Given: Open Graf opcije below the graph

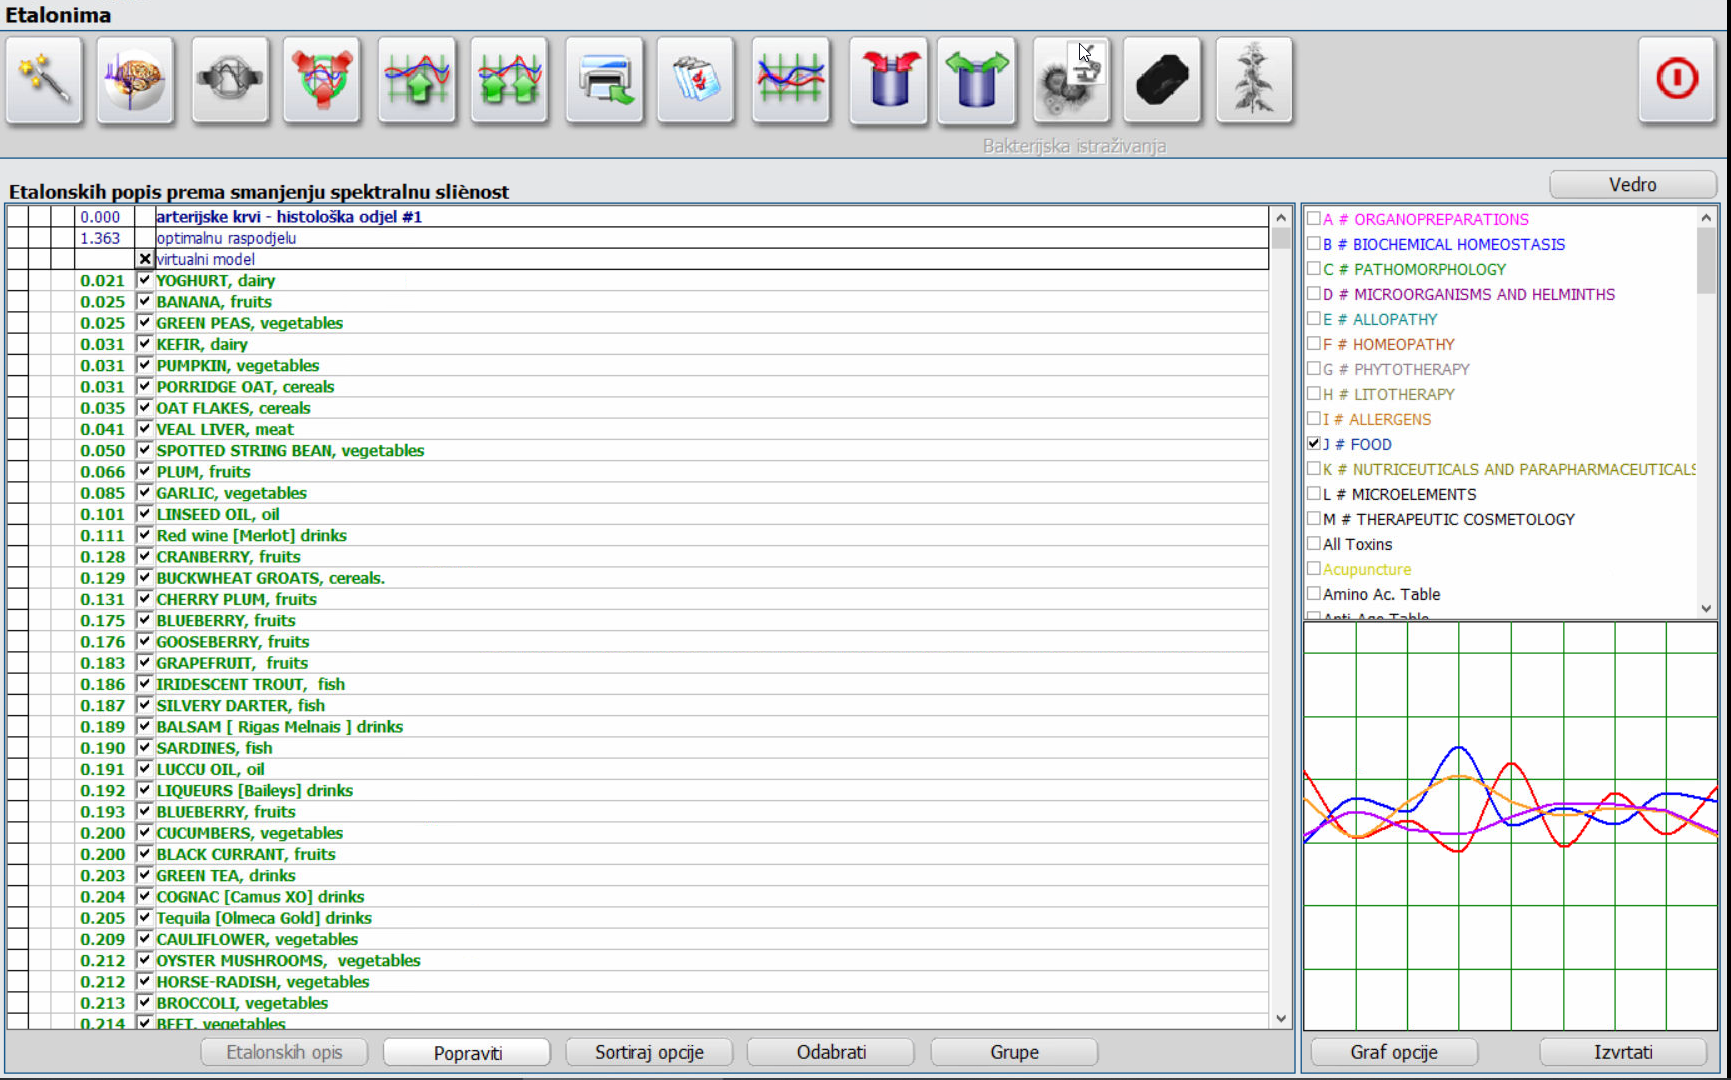Looking at the screenshot, I should tap(1393, 1052).
